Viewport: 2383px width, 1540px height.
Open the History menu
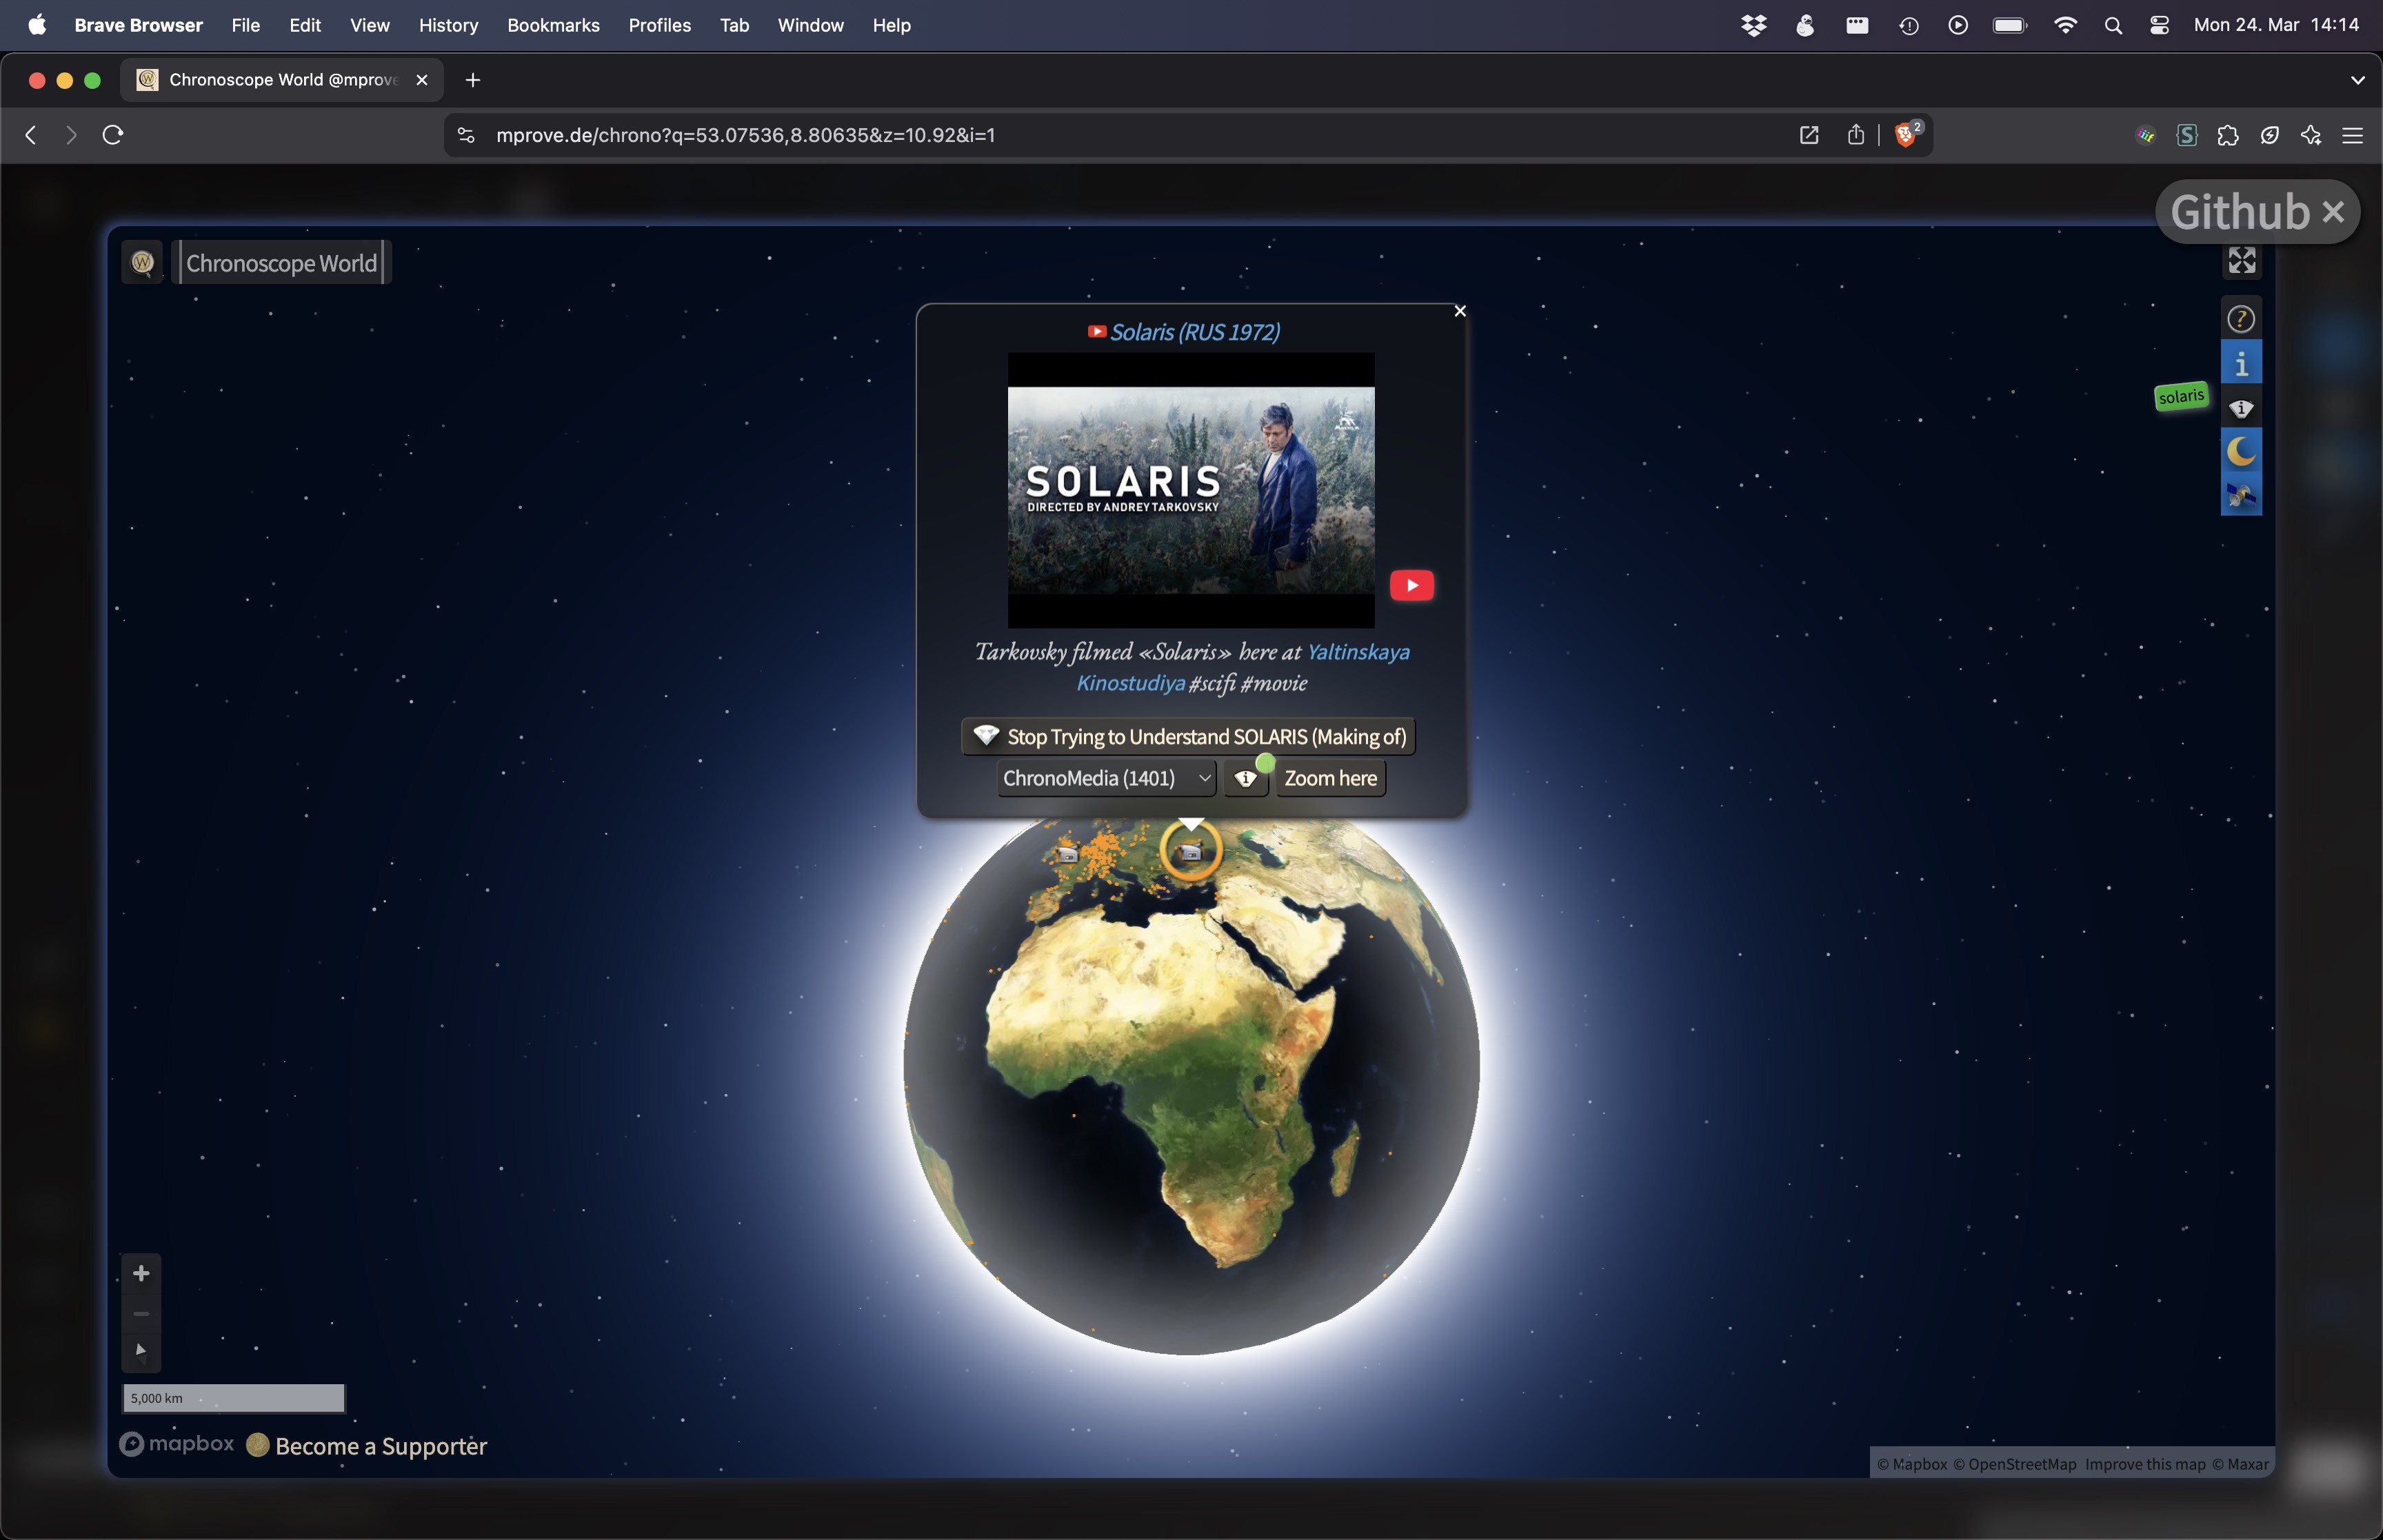pos(448,25)
